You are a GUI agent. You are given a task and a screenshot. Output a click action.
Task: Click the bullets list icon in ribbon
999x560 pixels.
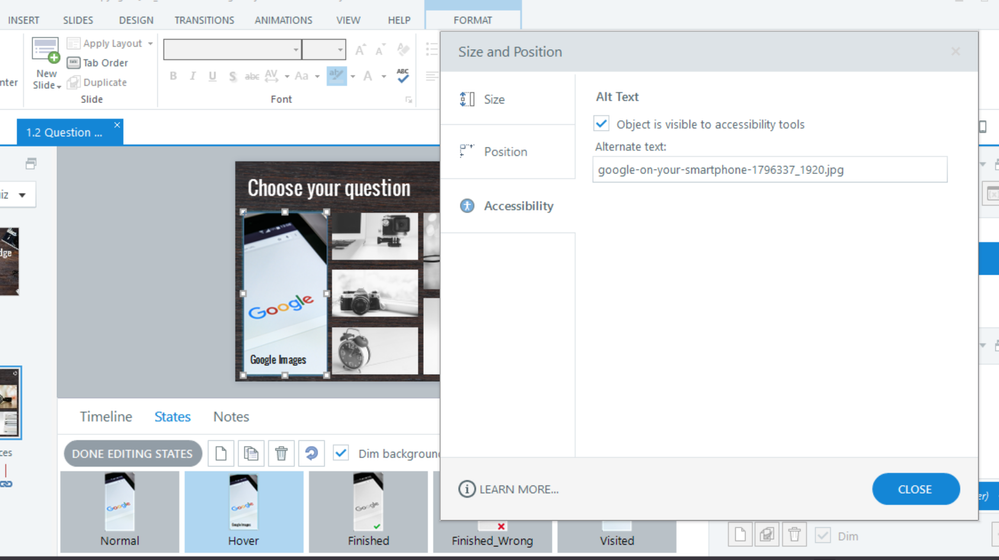[432, 50]
